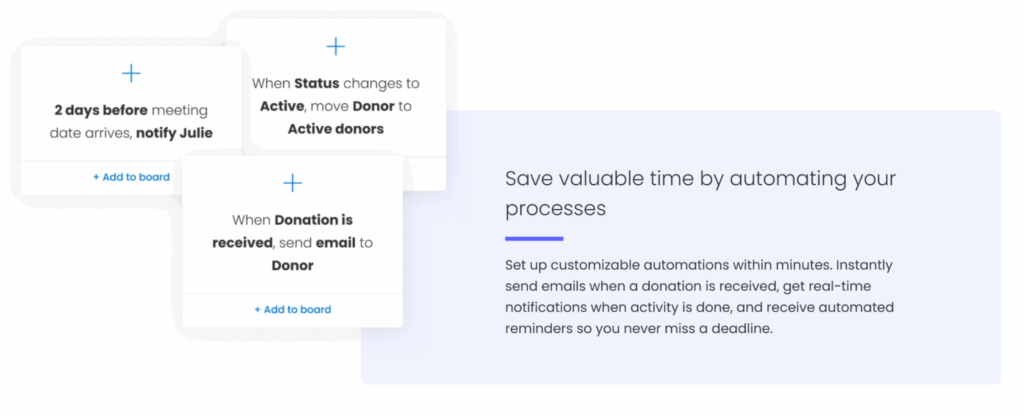Click 'Active' right before 'move Donor'
This screenshot has width=1024, height=416.
pyautogui.click(x=283, y=106)
